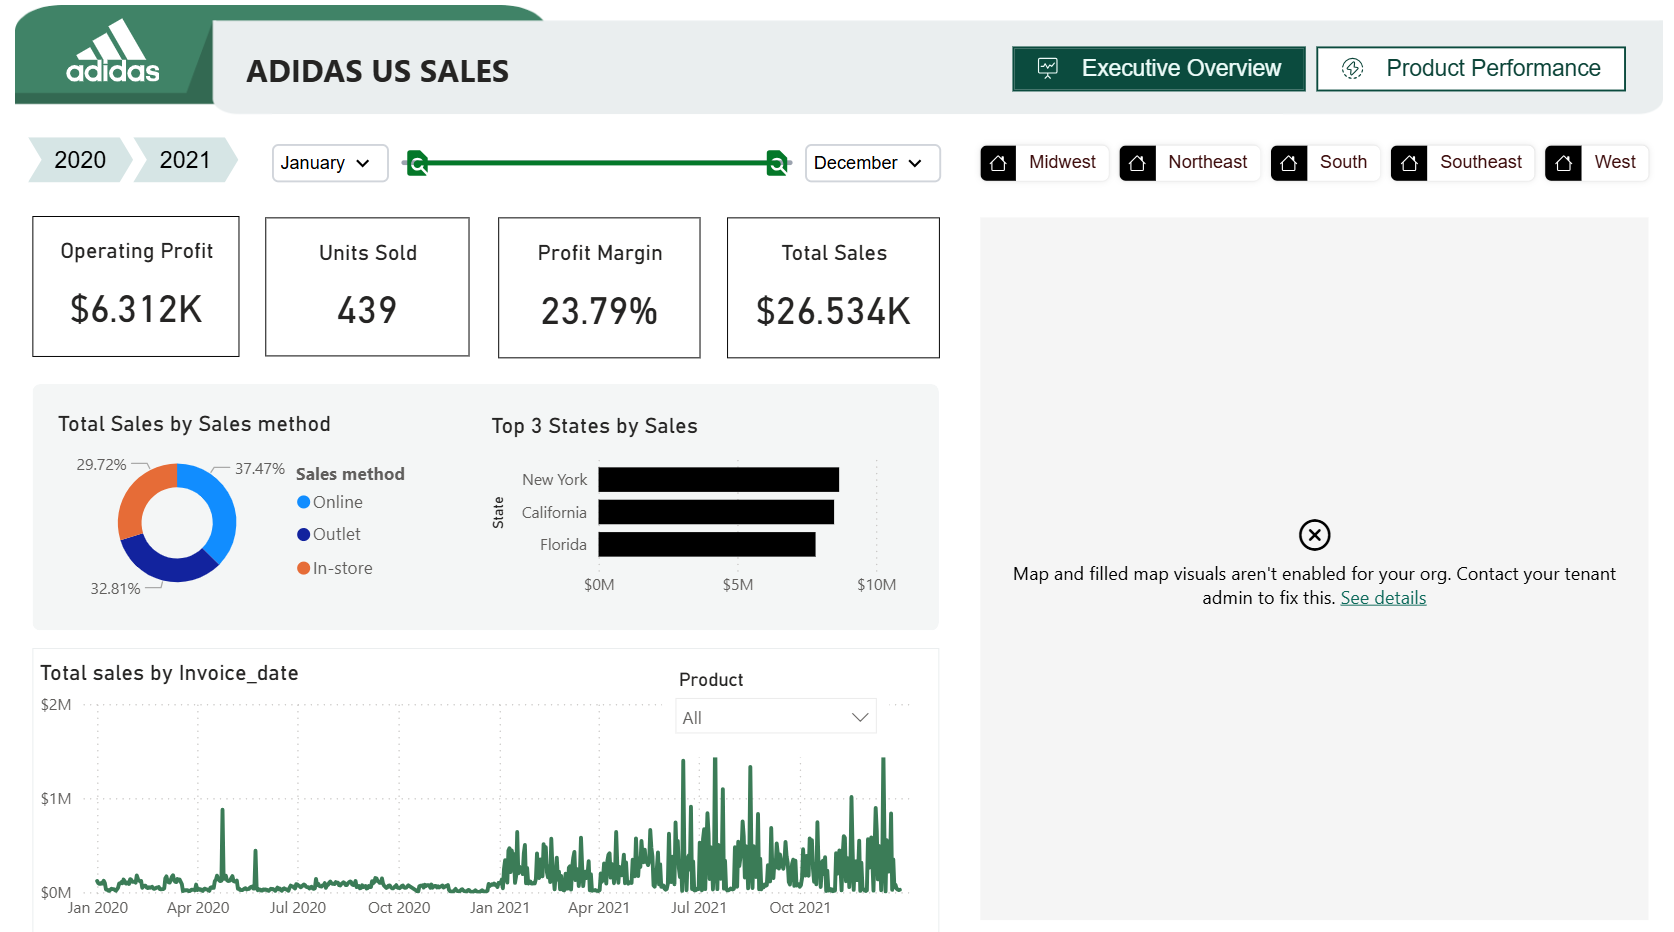Select the West region filter

click(1596, 162)
